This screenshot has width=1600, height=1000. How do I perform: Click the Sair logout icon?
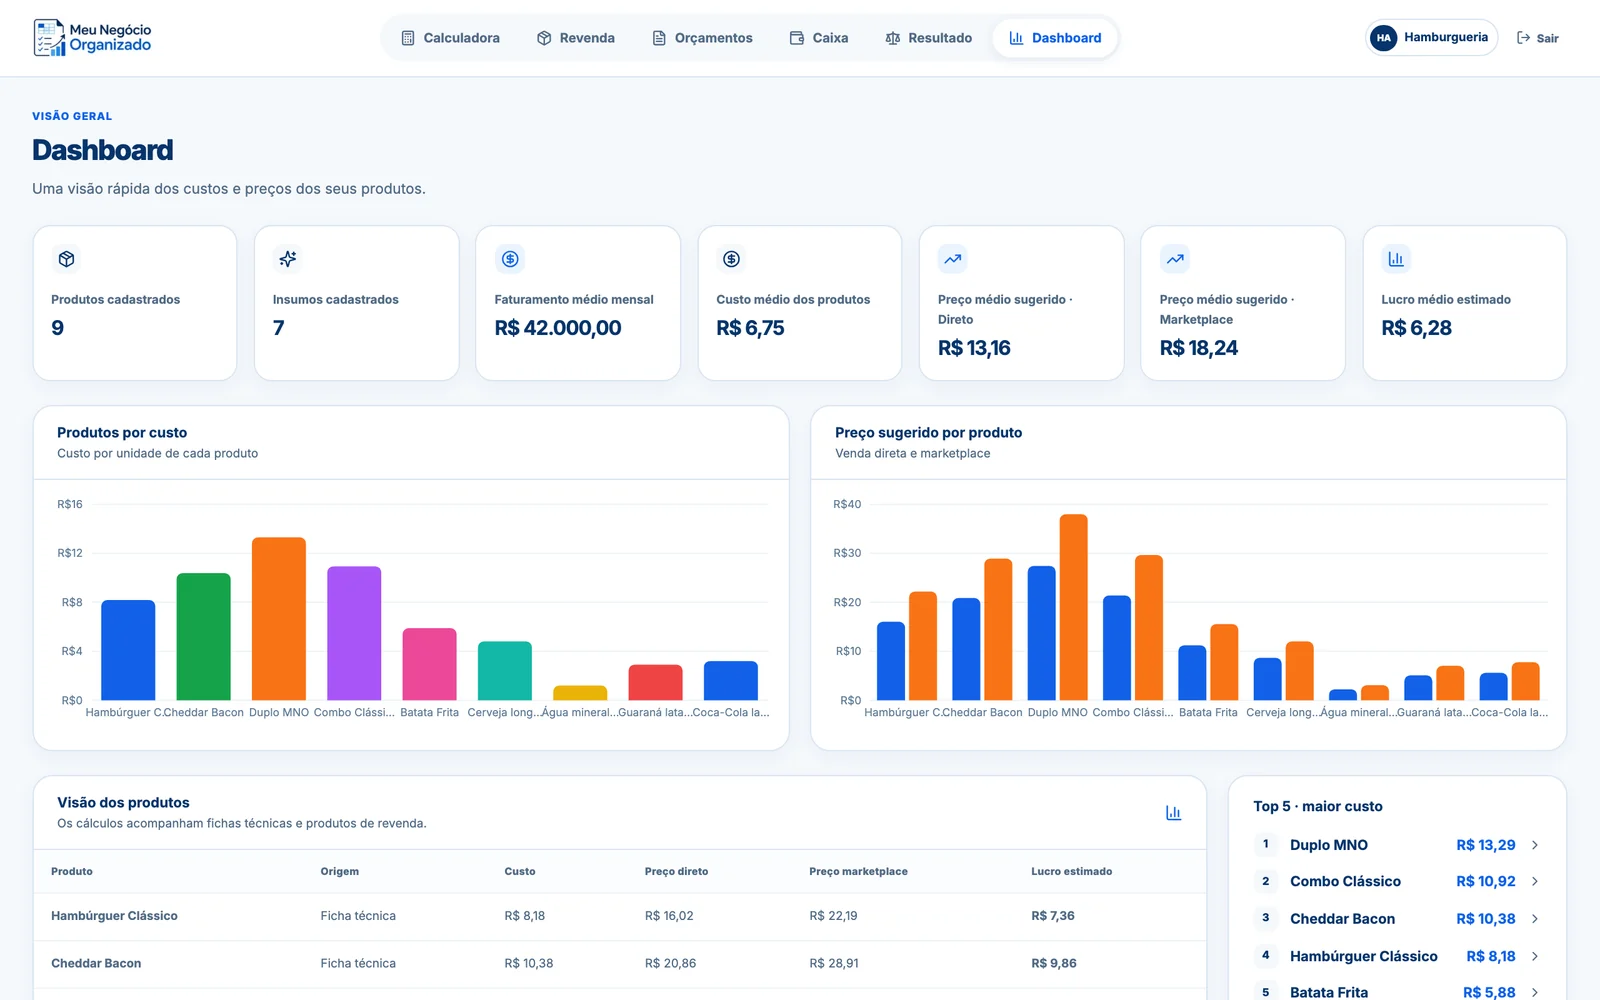pyautogui.click(x=1523, y=38)
